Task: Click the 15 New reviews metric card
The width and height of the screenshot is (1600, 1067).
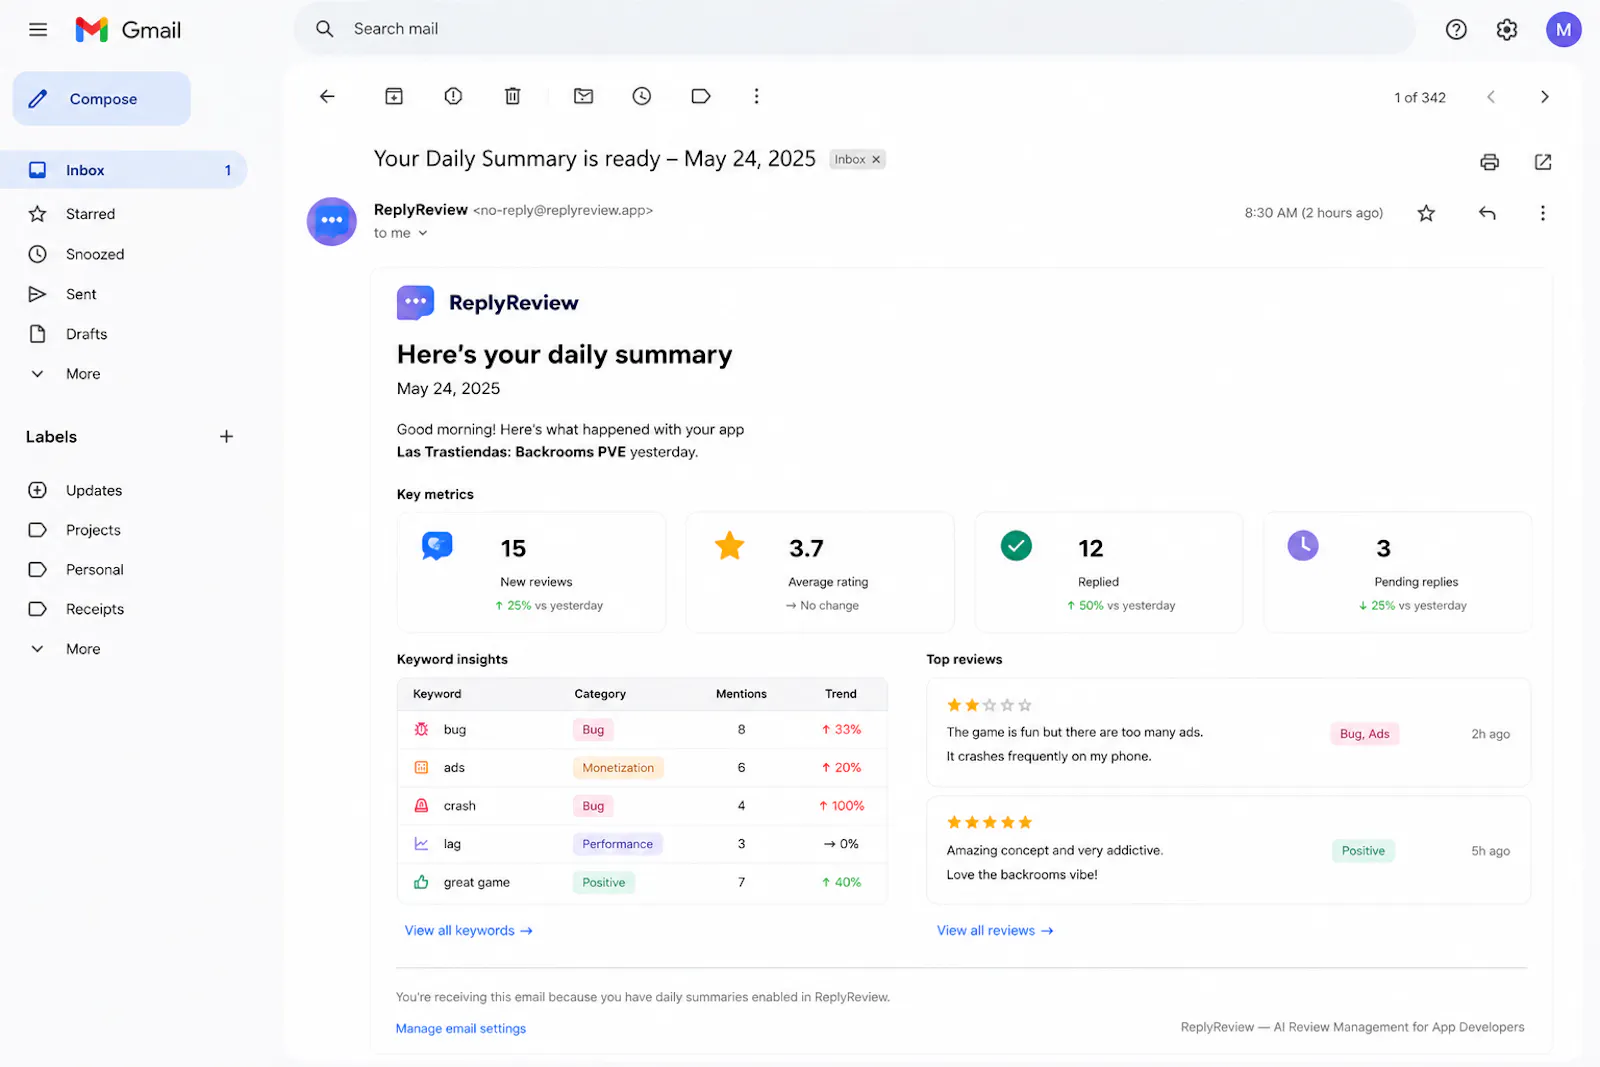Action: (x=531, y=572)
